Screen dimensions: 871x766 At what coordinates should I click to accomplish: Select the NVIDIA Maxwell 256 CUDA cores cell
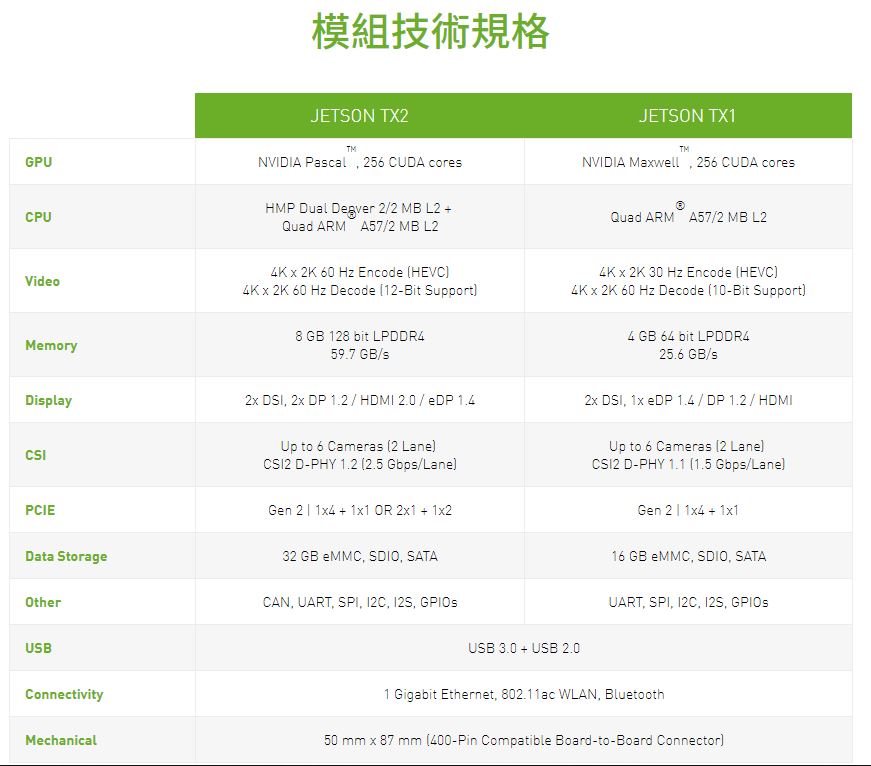point(688,162)
